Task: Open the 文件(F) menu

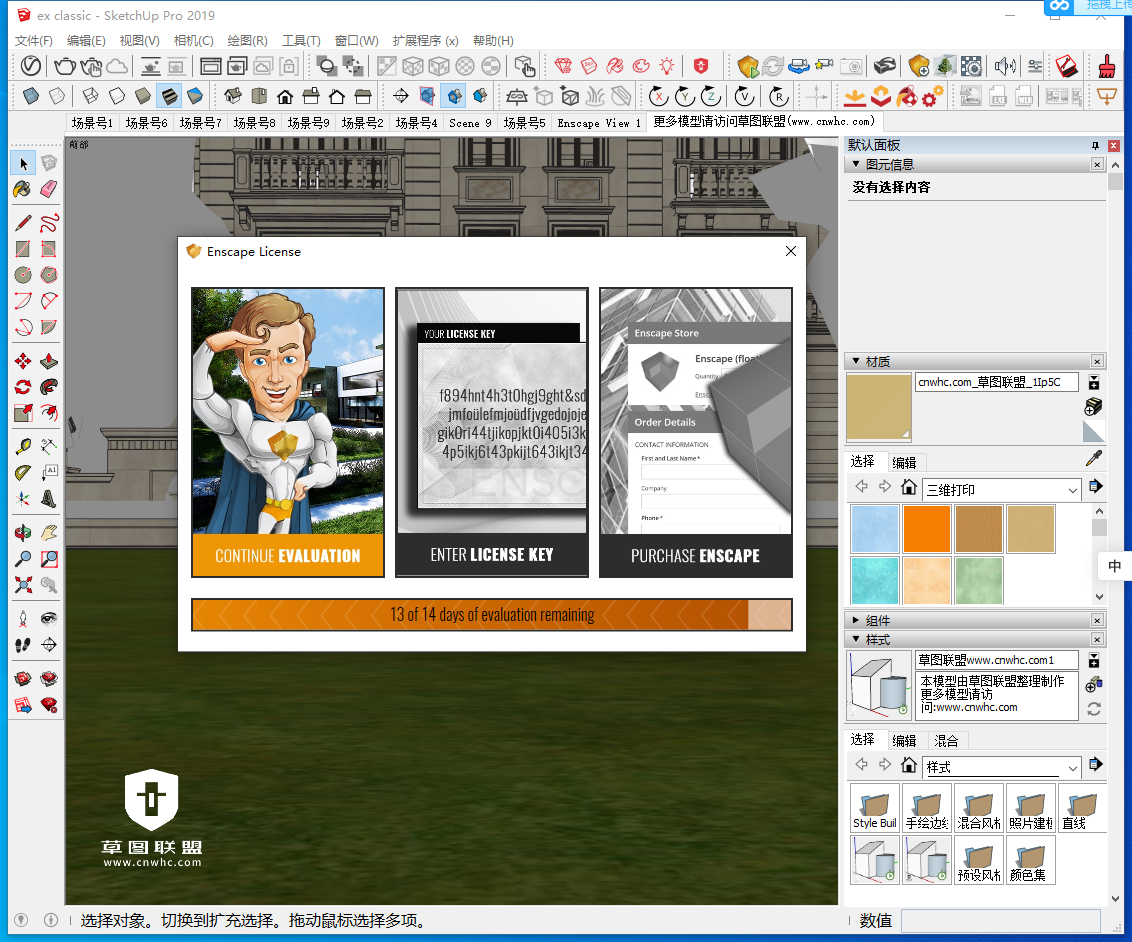Action: tap(34, 40)
